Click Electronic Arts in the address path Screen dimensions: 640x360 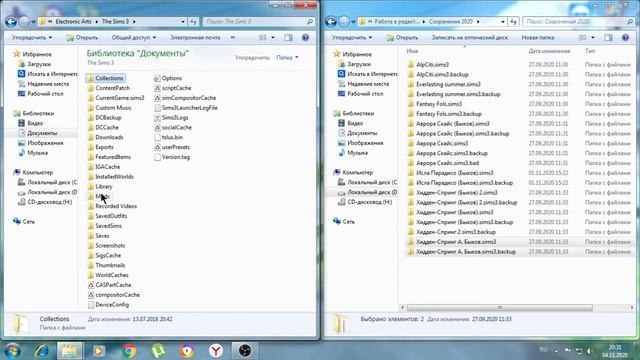coord(73,22)
